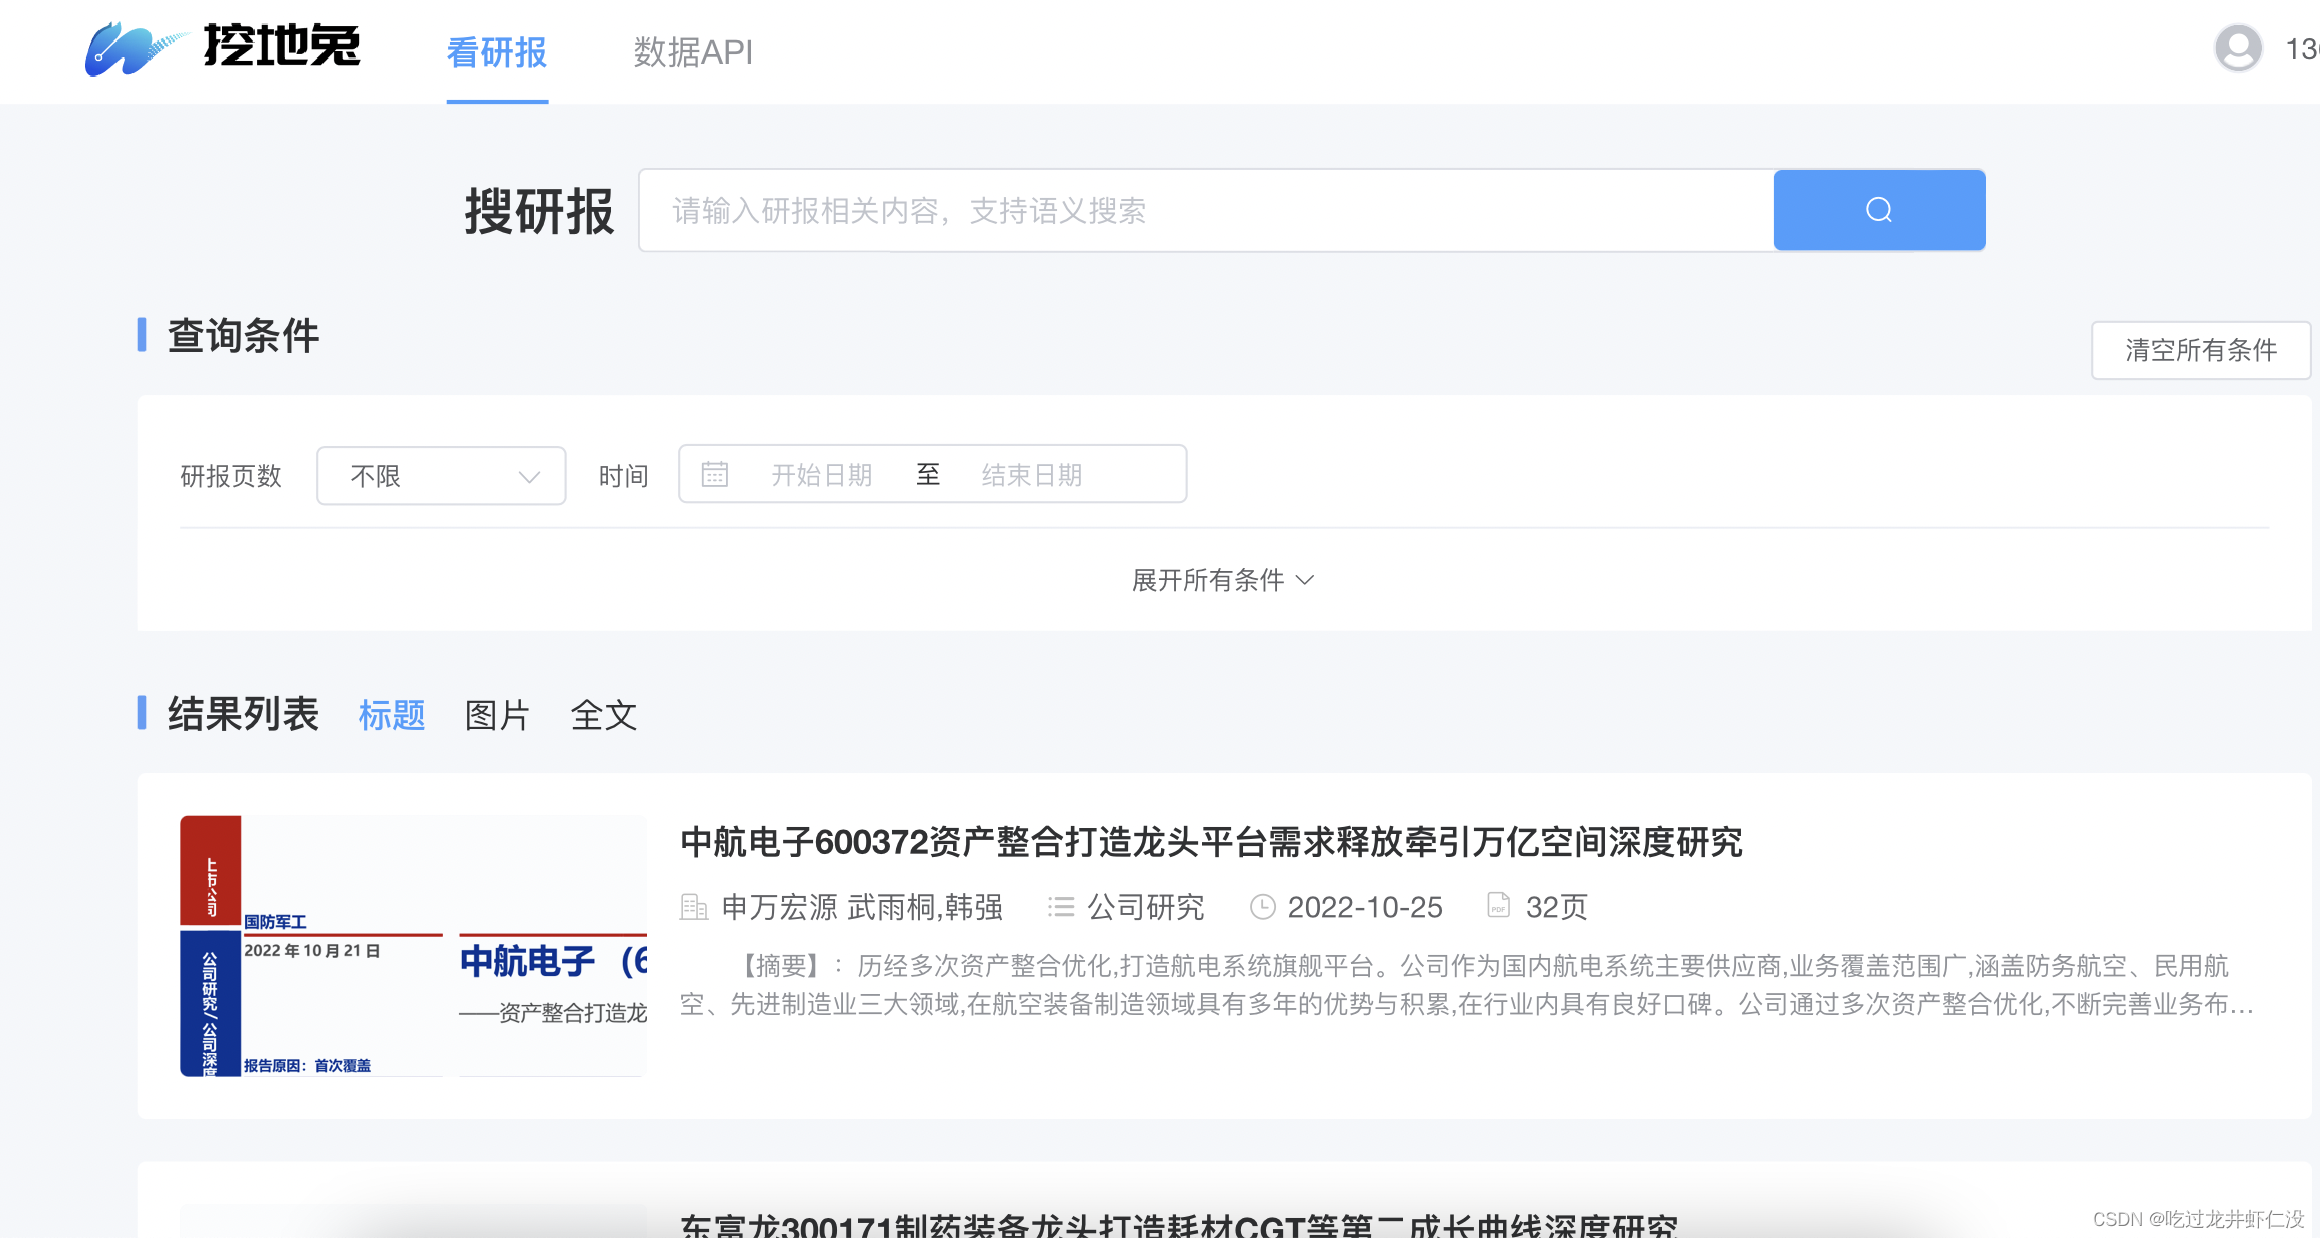2320x1238 pixels.
Task: Click the clock icon beside 2022-10-25
Action: (x=1262, y=907)
